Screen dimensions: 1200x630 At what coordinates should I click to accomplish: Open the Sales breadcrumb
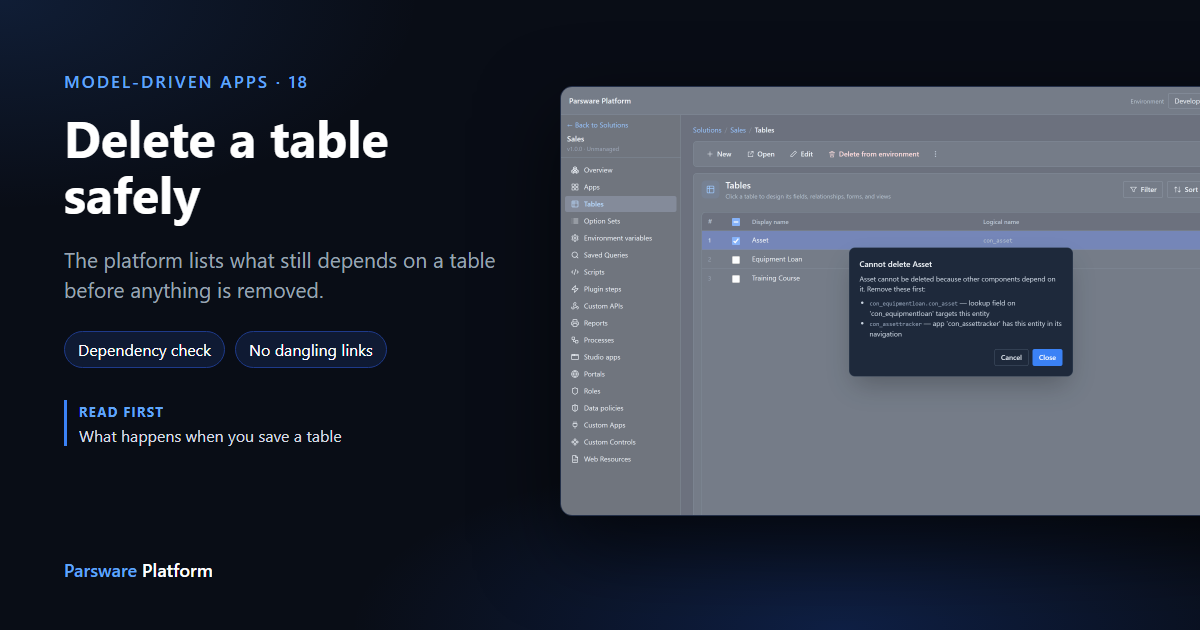[738, 130]
